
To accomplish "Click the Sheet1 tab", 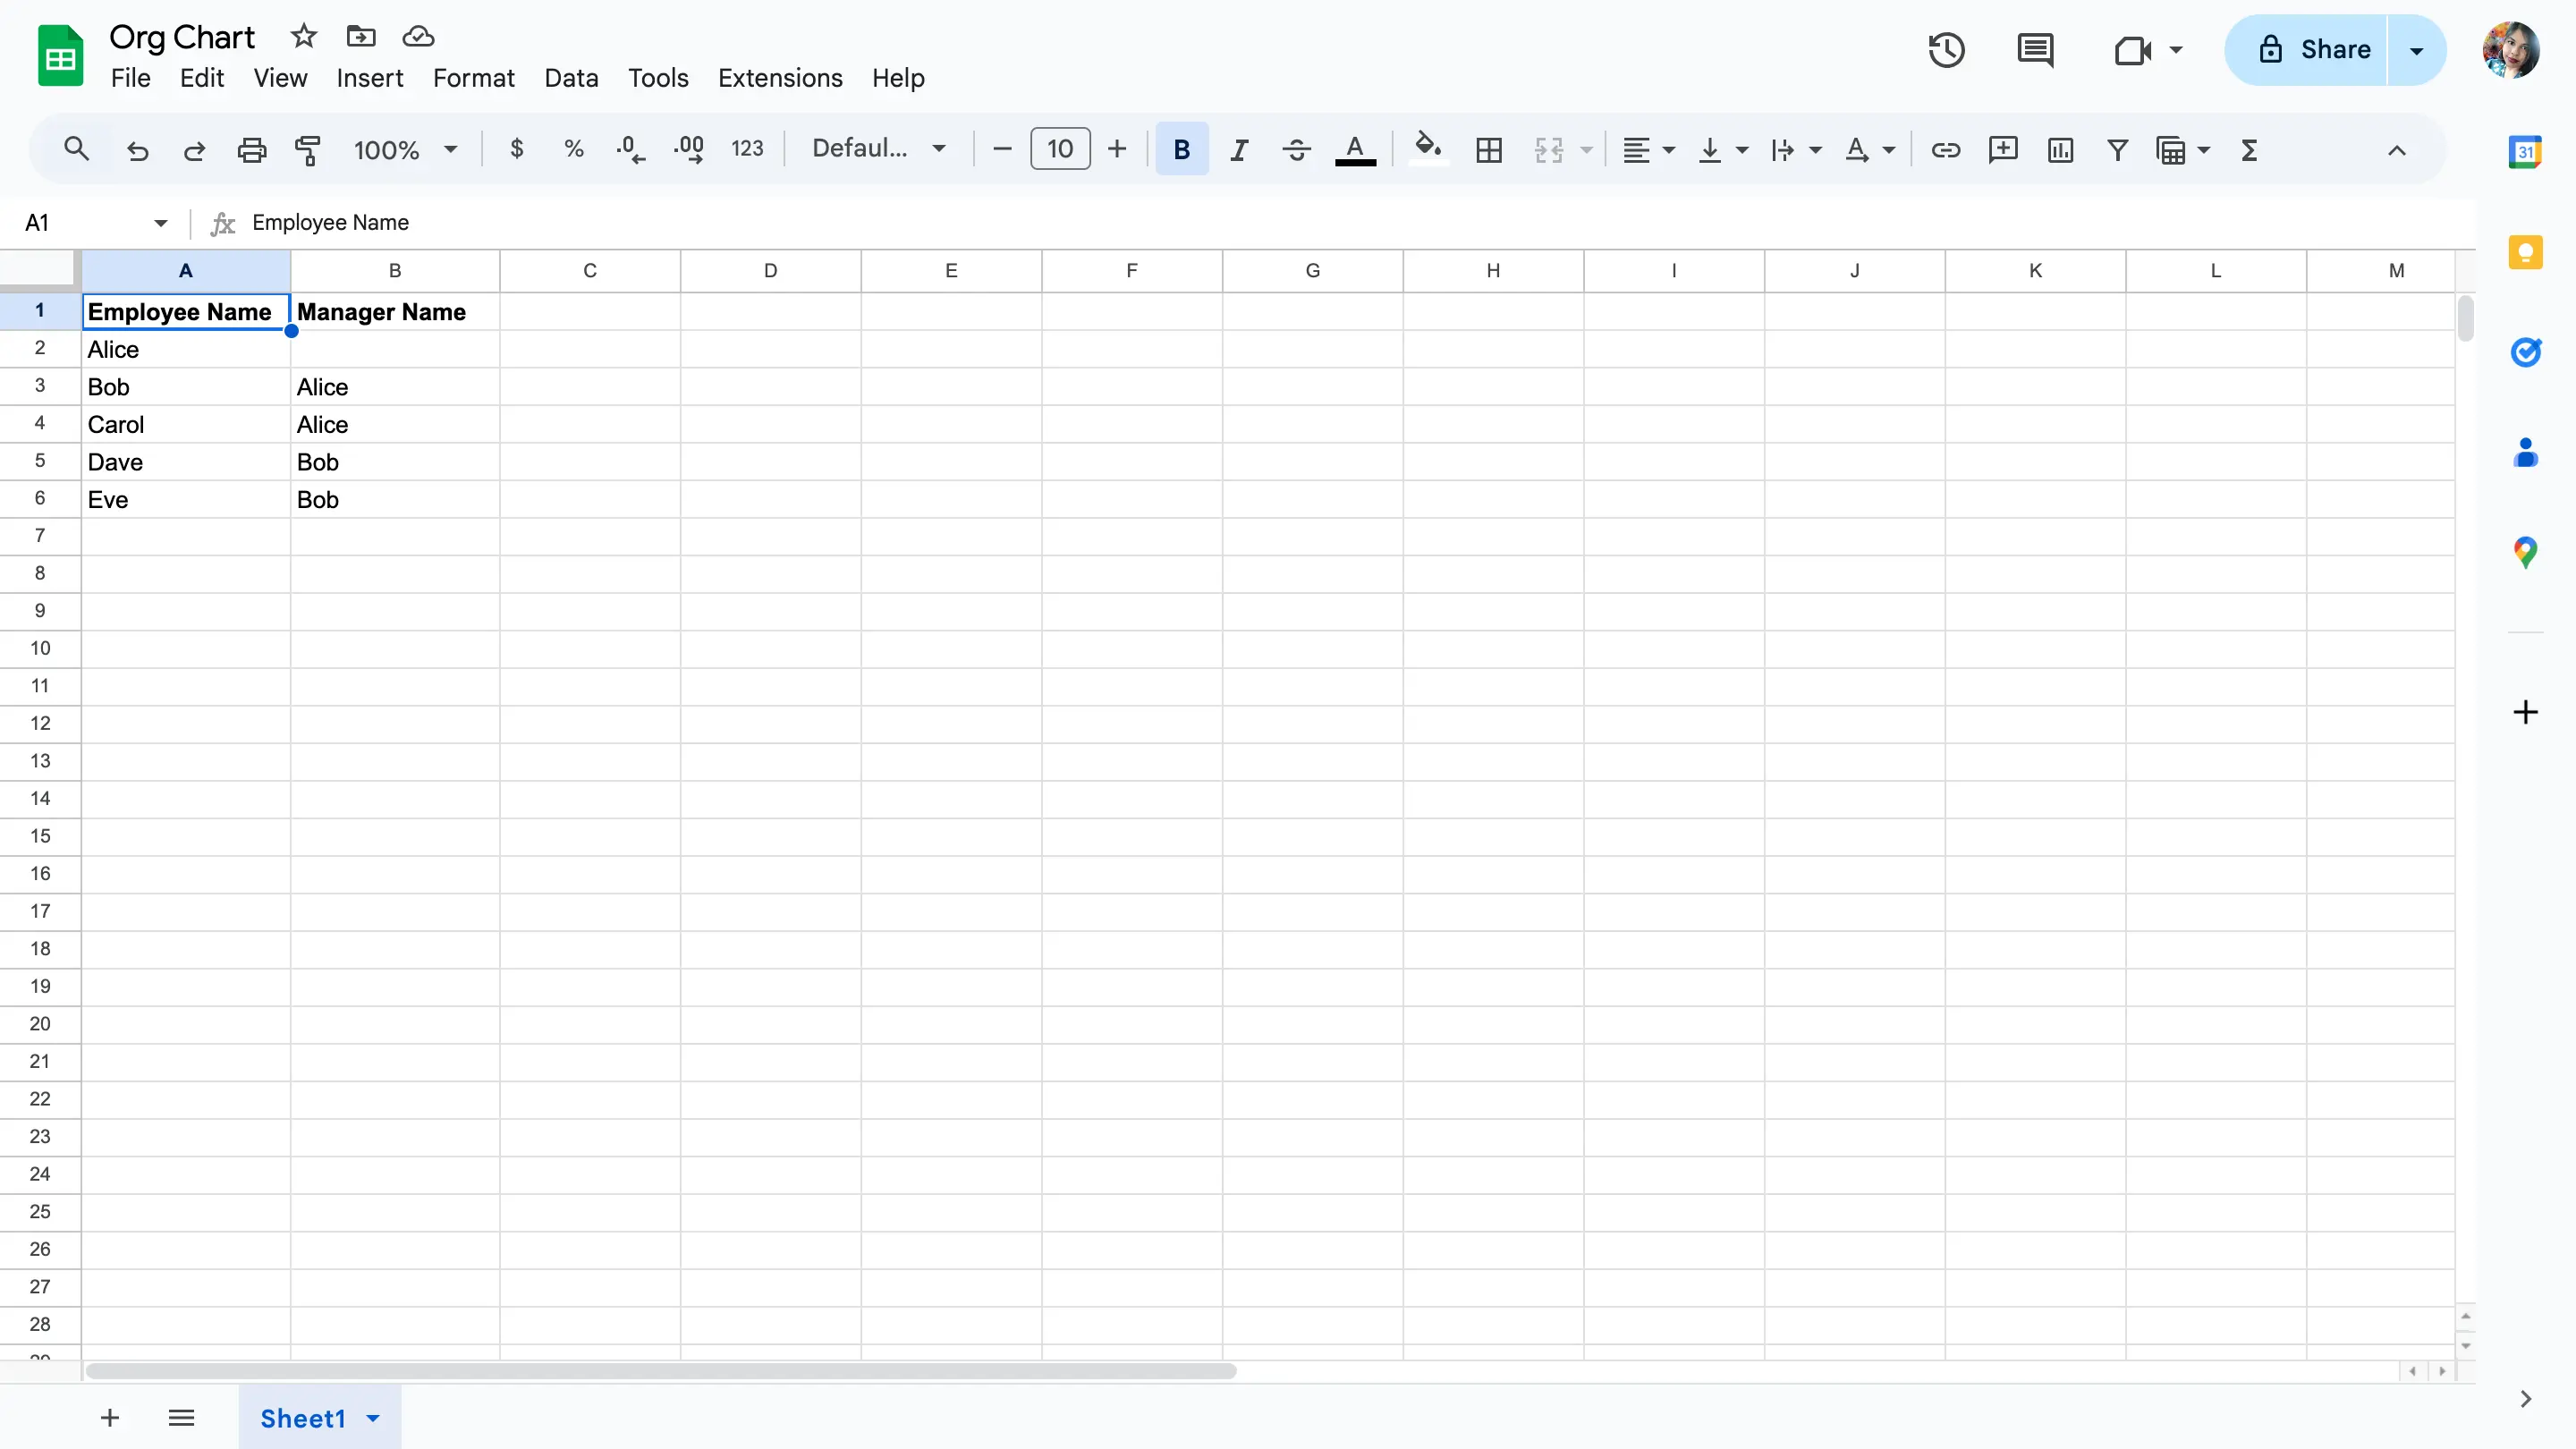I will pos(302,1417).
